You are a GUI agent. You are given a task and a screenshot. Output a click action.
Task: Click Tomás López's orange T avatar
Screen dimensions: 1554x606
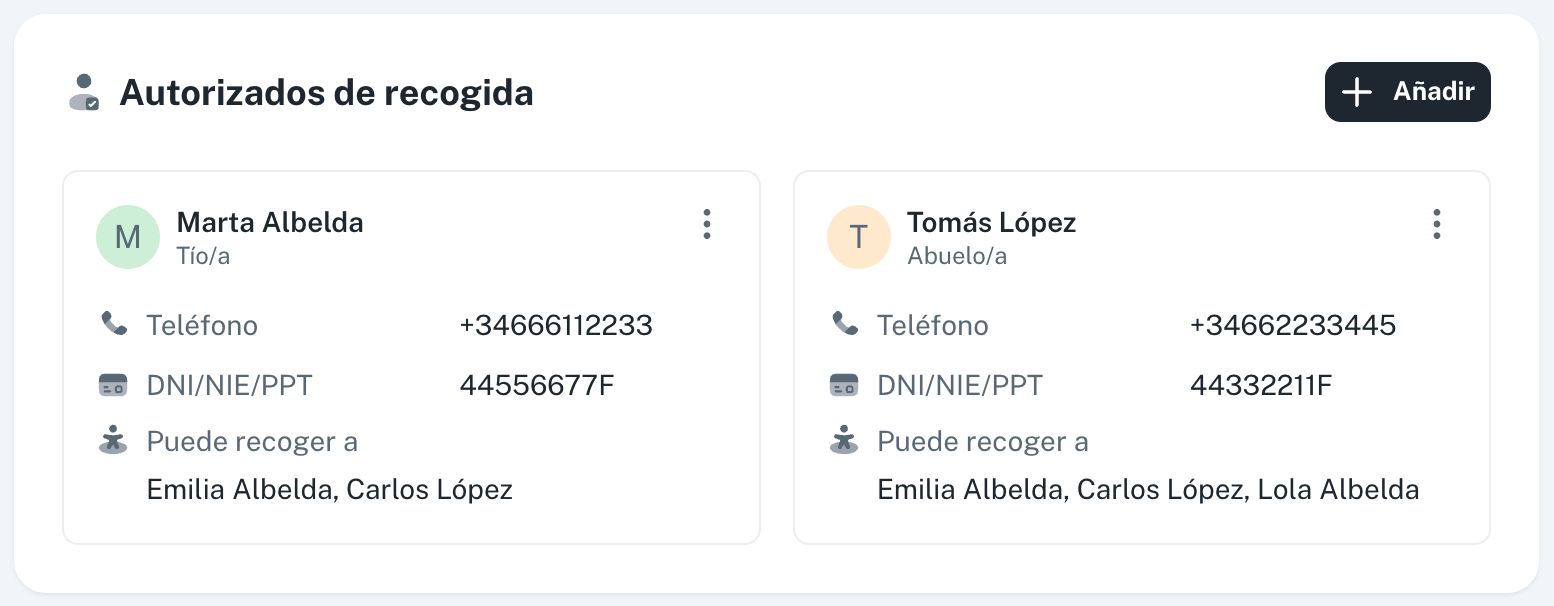[x=859, y=237]
